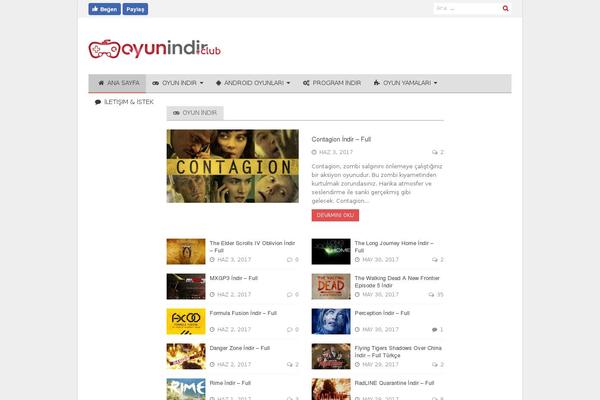Open the Perception thumbnail

(x=331, y=322)
